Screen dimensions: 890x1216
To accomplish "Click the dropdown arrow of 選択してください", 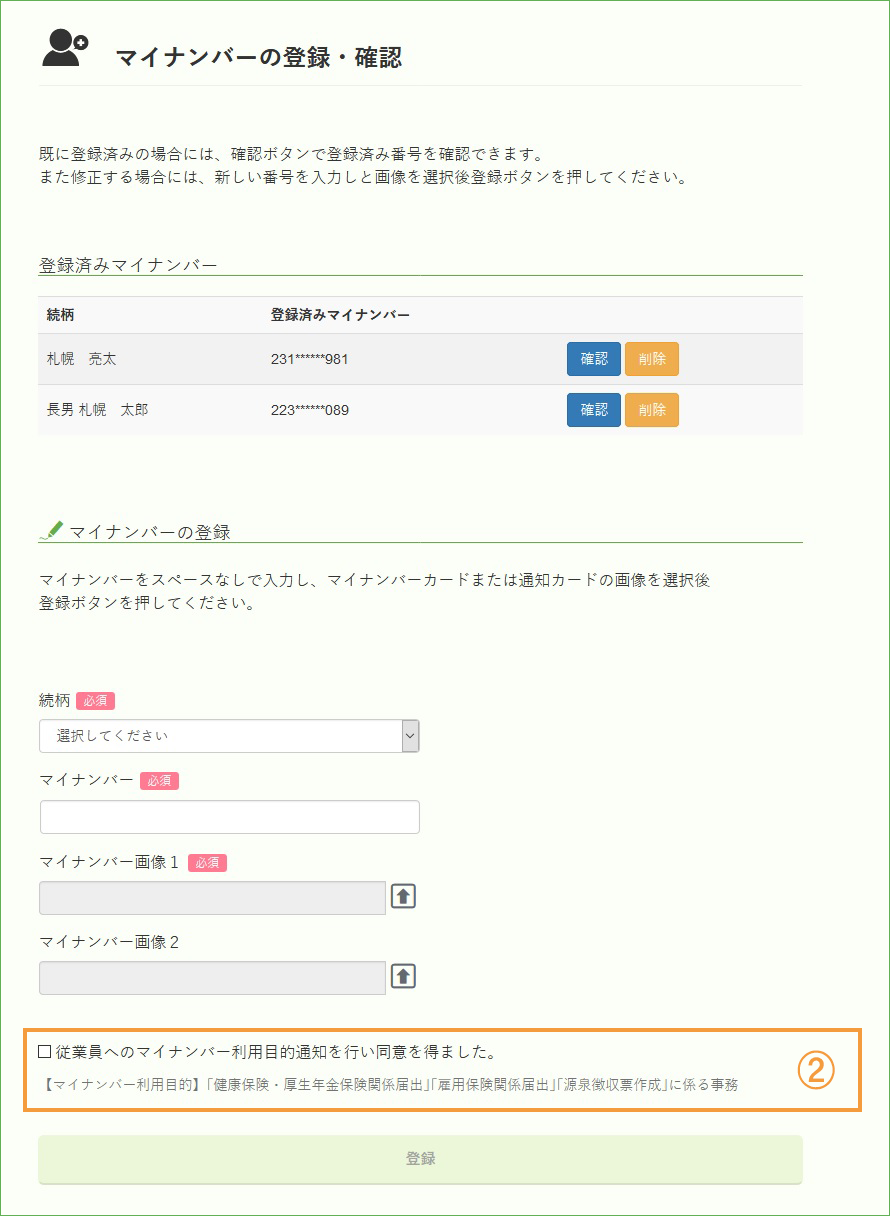I will pos(410,735).
